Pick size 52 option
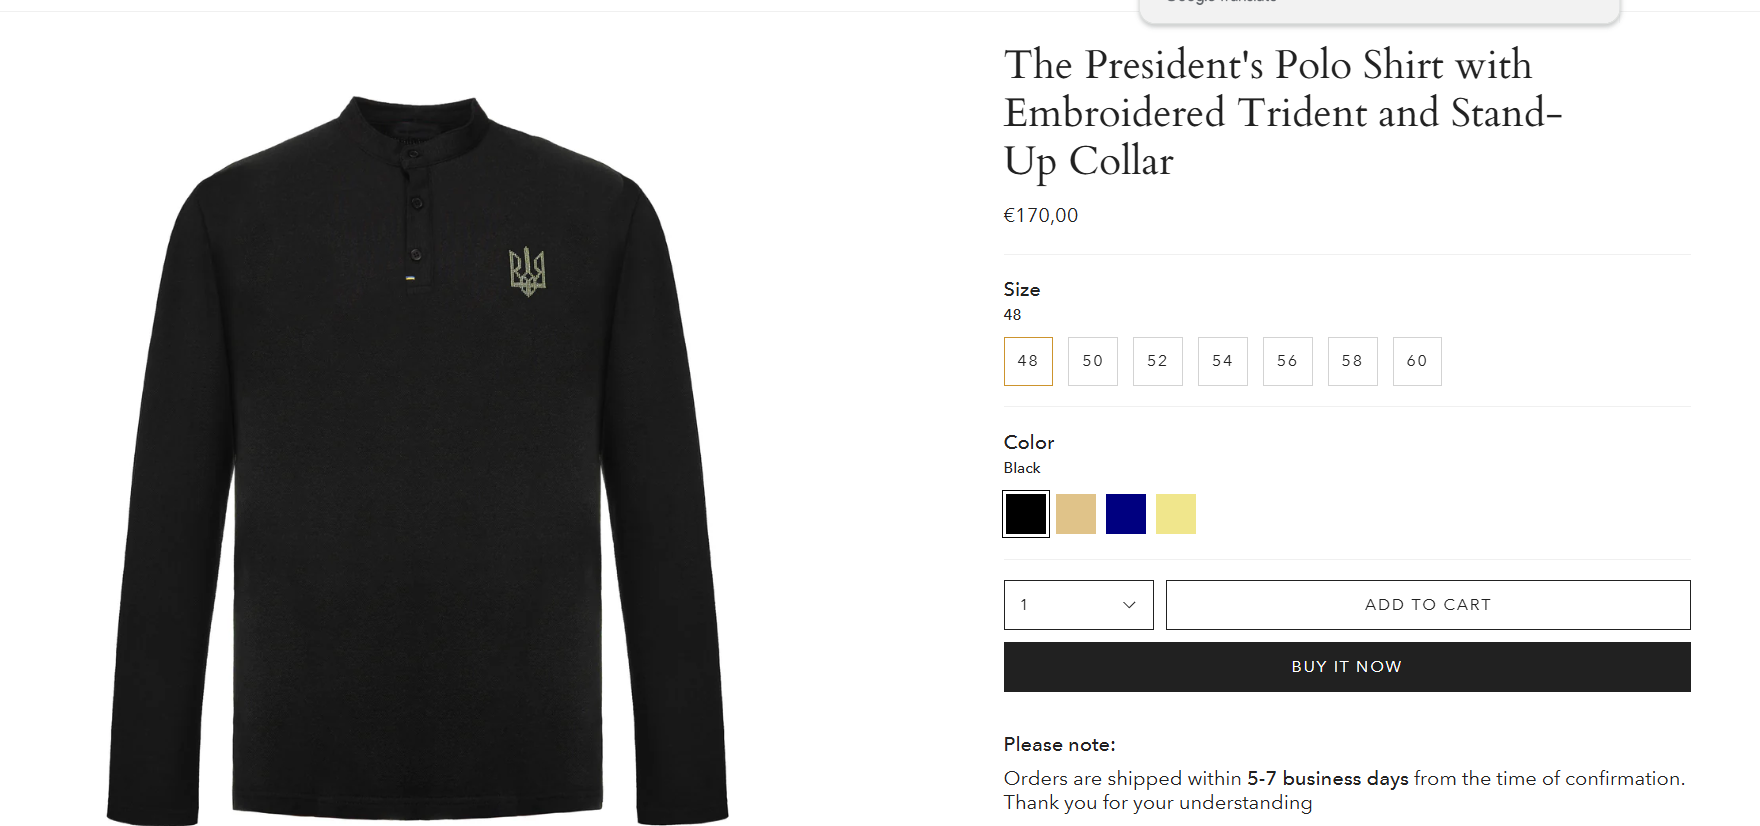Viewport: 1760px width, 826px height. coord(1157,361)
